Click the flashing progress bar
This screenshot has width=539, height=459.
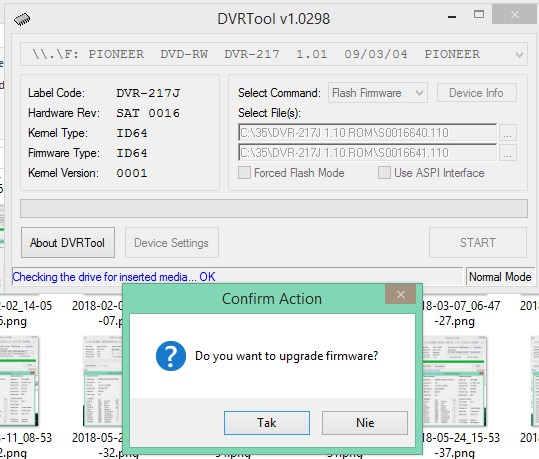[274, 209]
